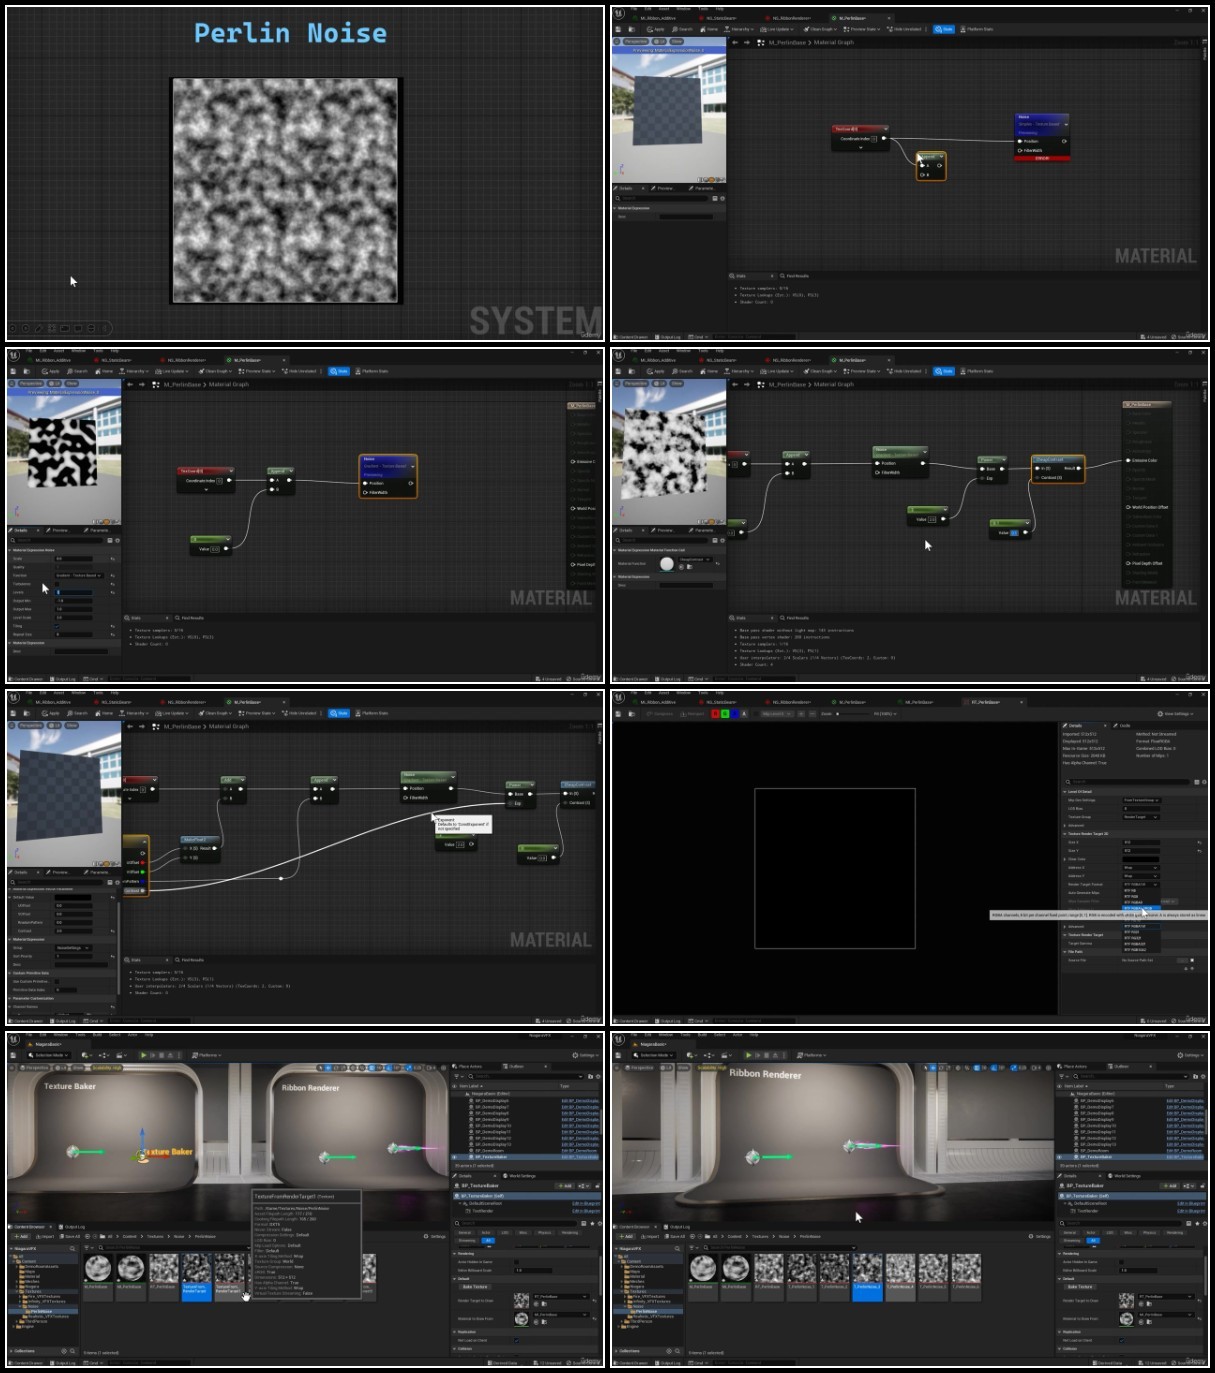Click Bake Texture button in Ribbon Renderer-only level editor
1215x1373 pixels.
tap(1080, 1287)
